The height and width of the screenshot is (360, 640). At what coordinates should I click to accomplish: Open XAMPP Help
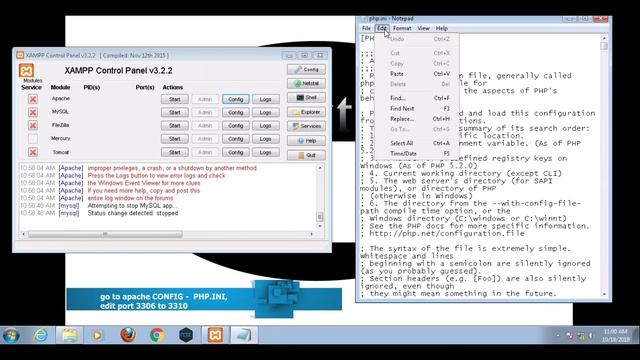pos(306,140)
